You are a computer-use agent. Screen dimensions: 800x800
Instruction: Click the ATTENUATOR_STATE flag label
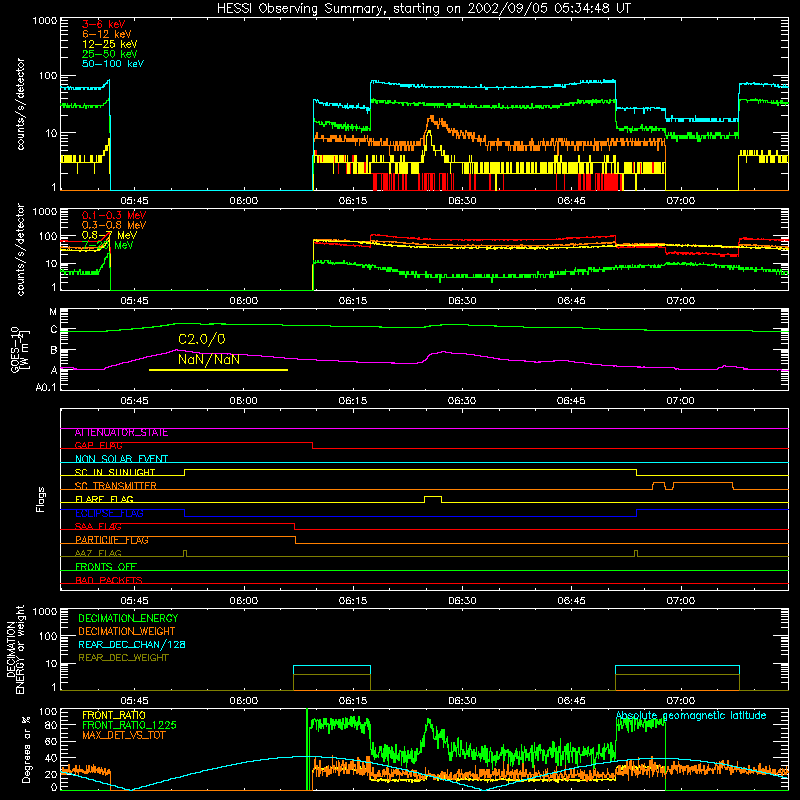[x=121, y=433]
